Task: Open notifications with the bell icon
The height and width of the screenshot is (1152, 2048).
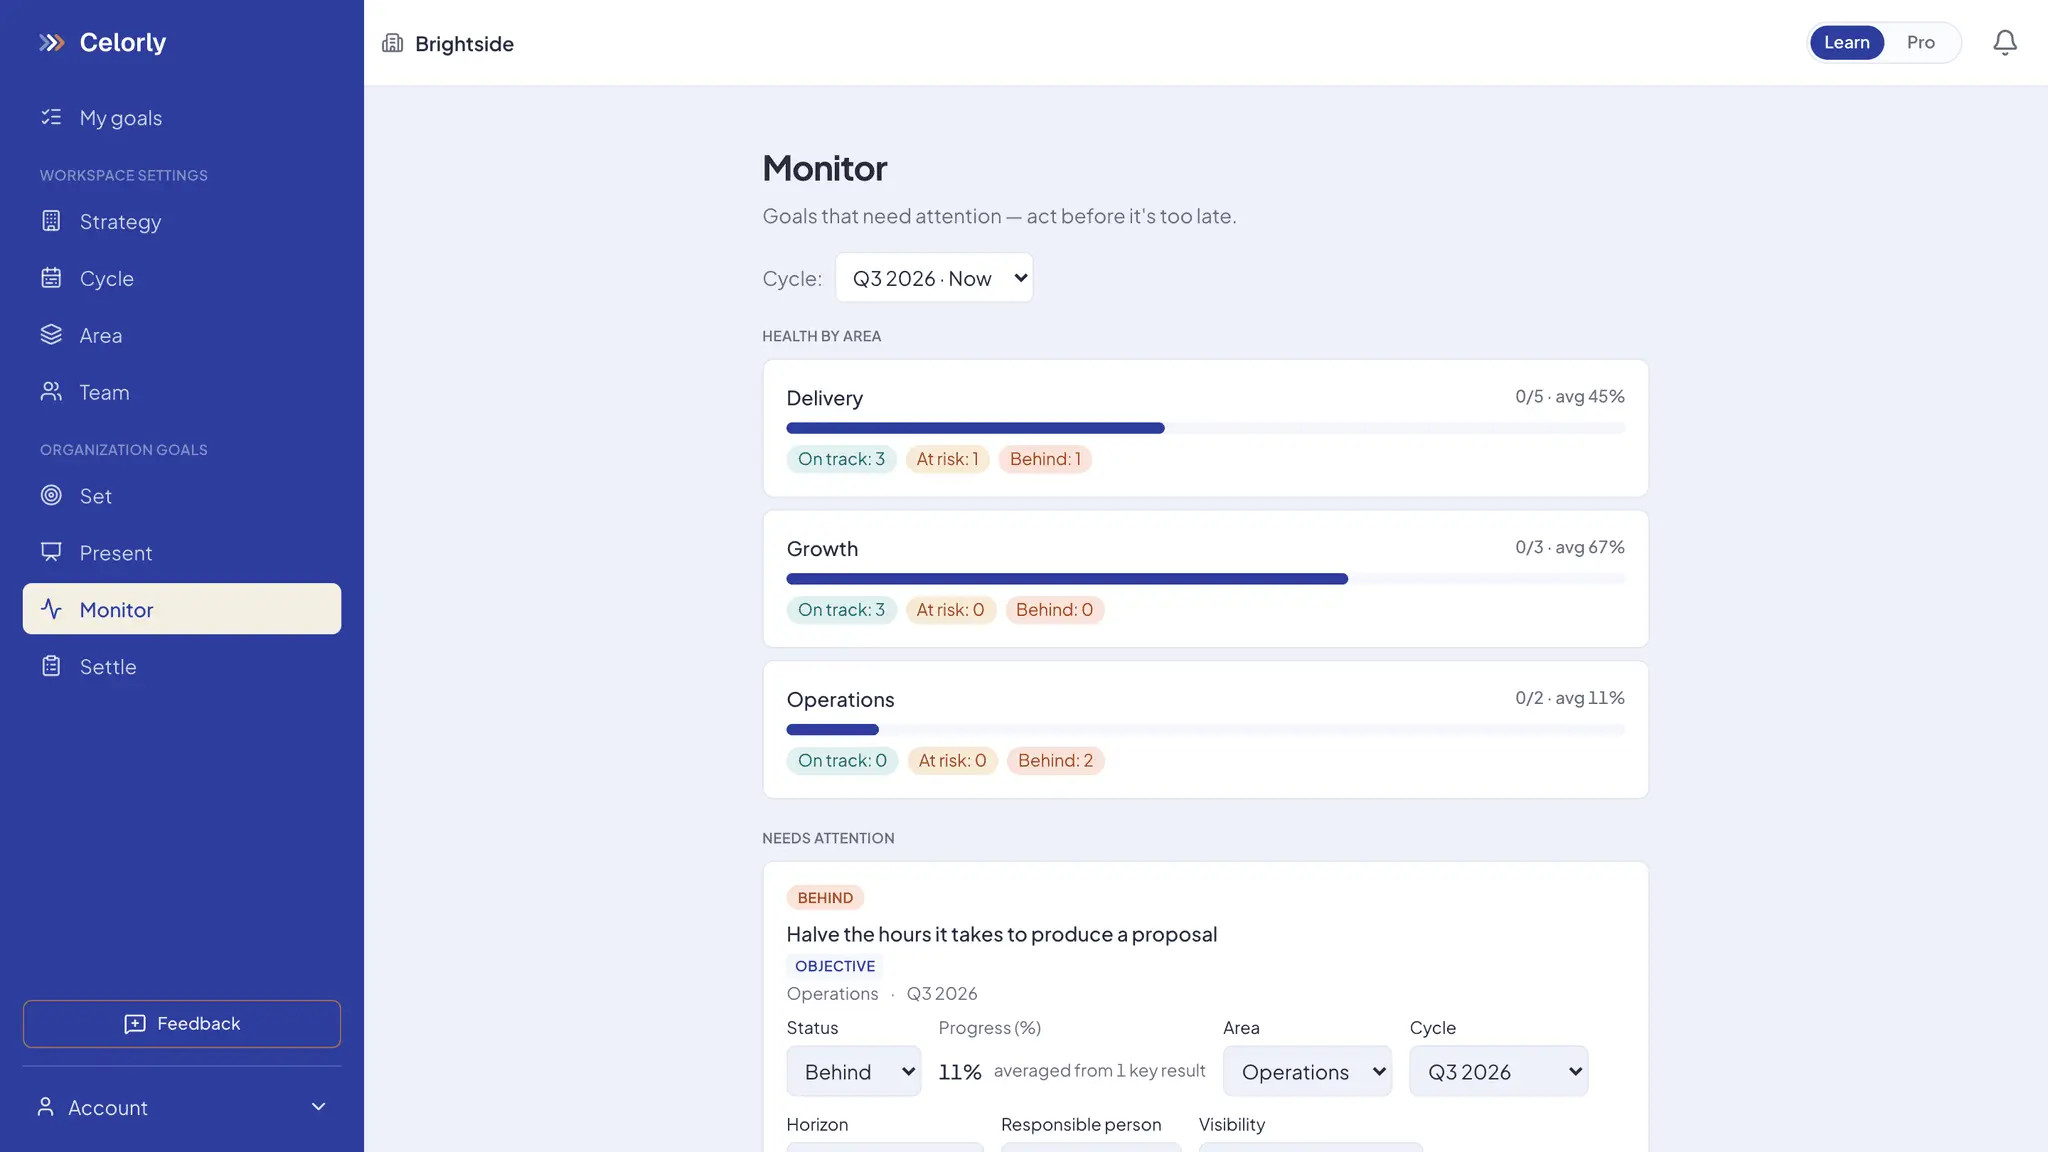Action: (x=2005, y=42)
